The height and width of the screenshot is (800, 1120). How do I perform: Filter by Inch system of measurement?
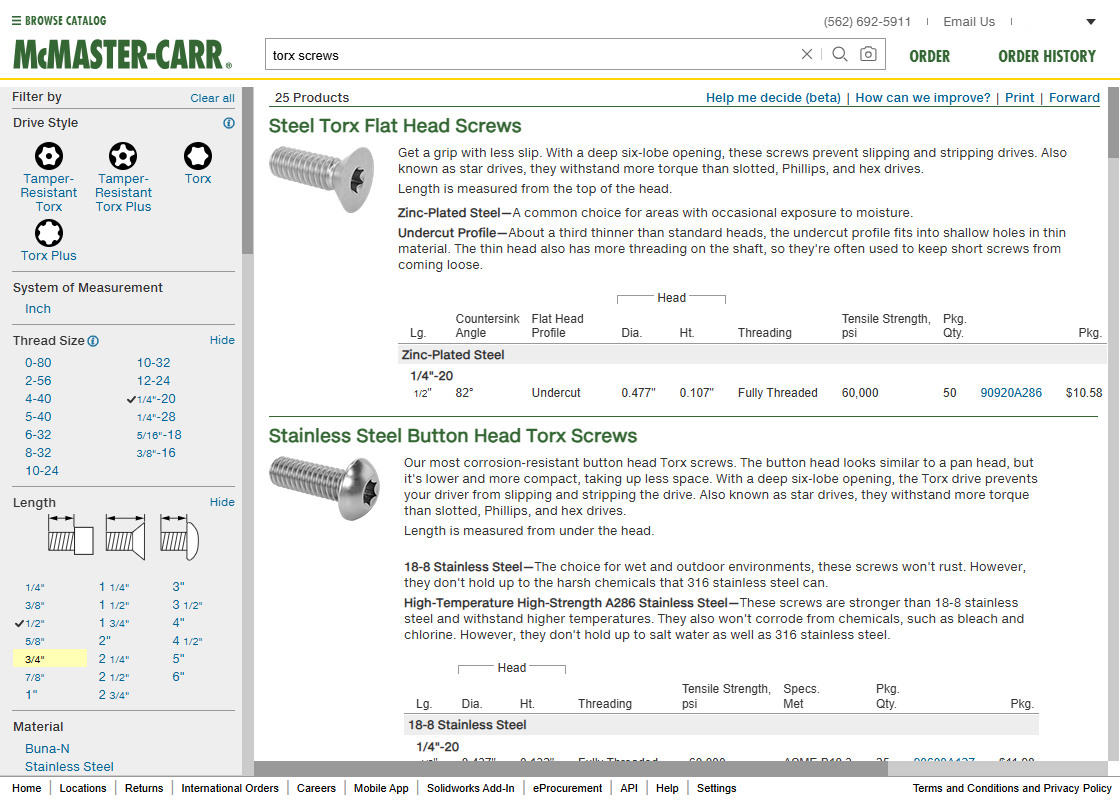pyautogui.click(x=38, y=309)
